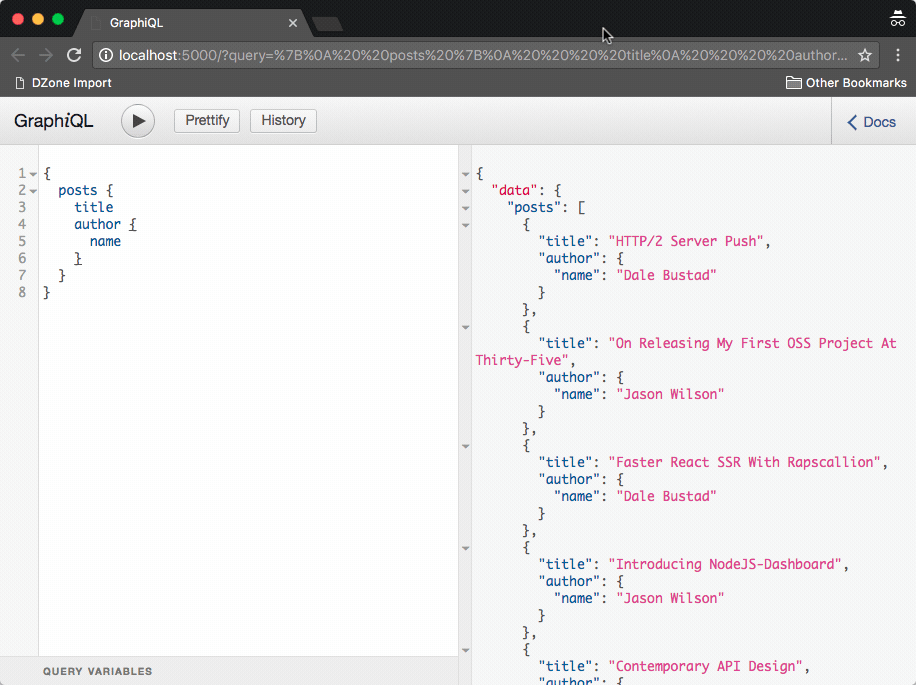The width and height of the screenshot is (916, 685).
Task: Click the "posts" key in the results
Action: click(533, 207)
